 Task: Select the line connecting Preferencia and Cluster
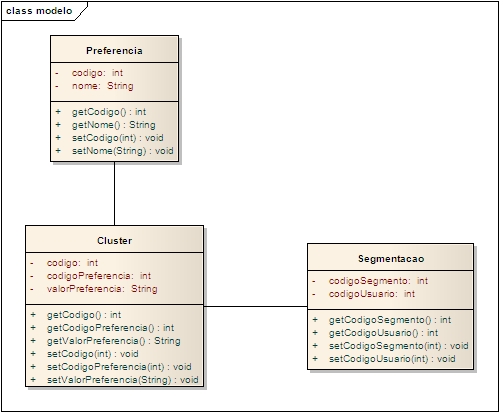114,194
